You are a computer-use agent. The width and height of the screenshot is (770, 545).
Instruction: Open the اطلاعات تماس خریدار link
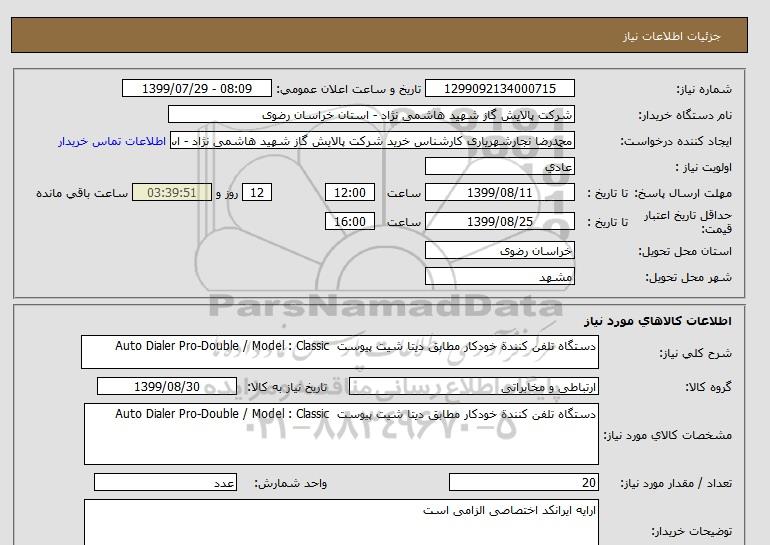click(x=113, y=141)
